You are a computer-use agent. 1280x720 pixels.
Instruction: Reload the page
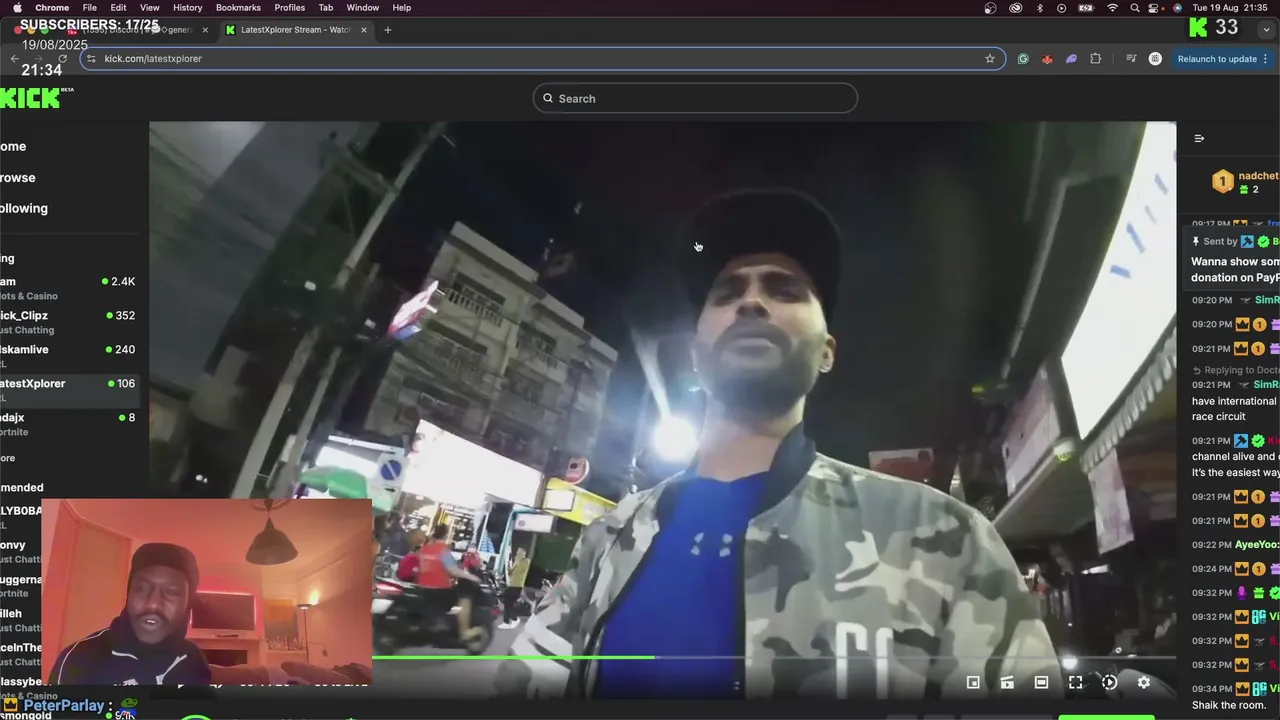[63, 59]
